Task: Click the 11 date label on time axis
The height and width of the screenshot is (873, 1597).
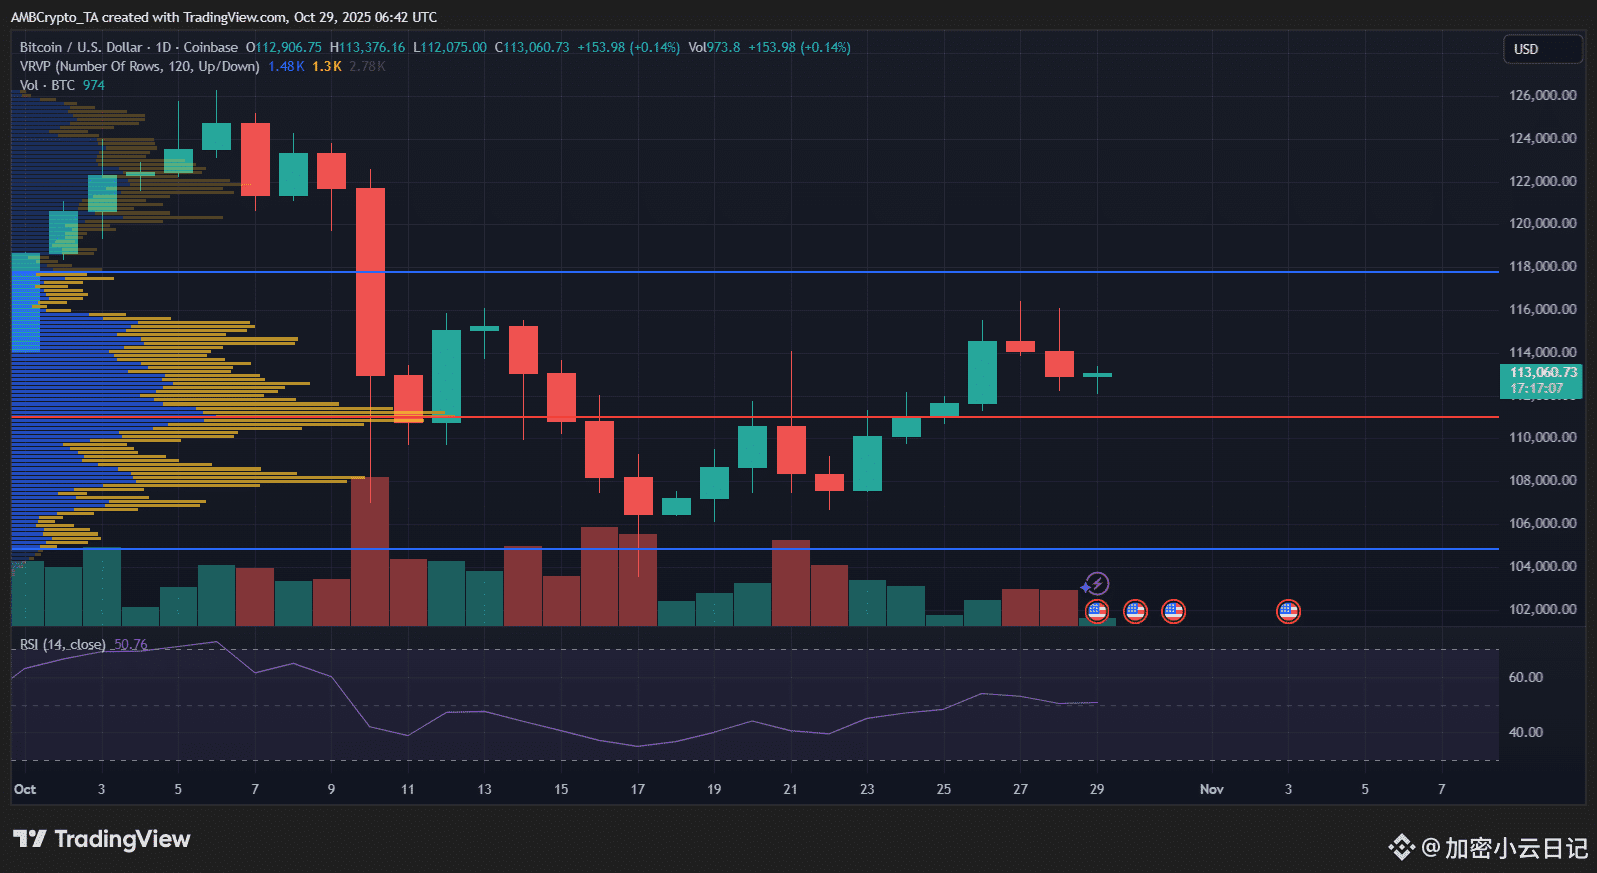Action: [x=407, y=789]
